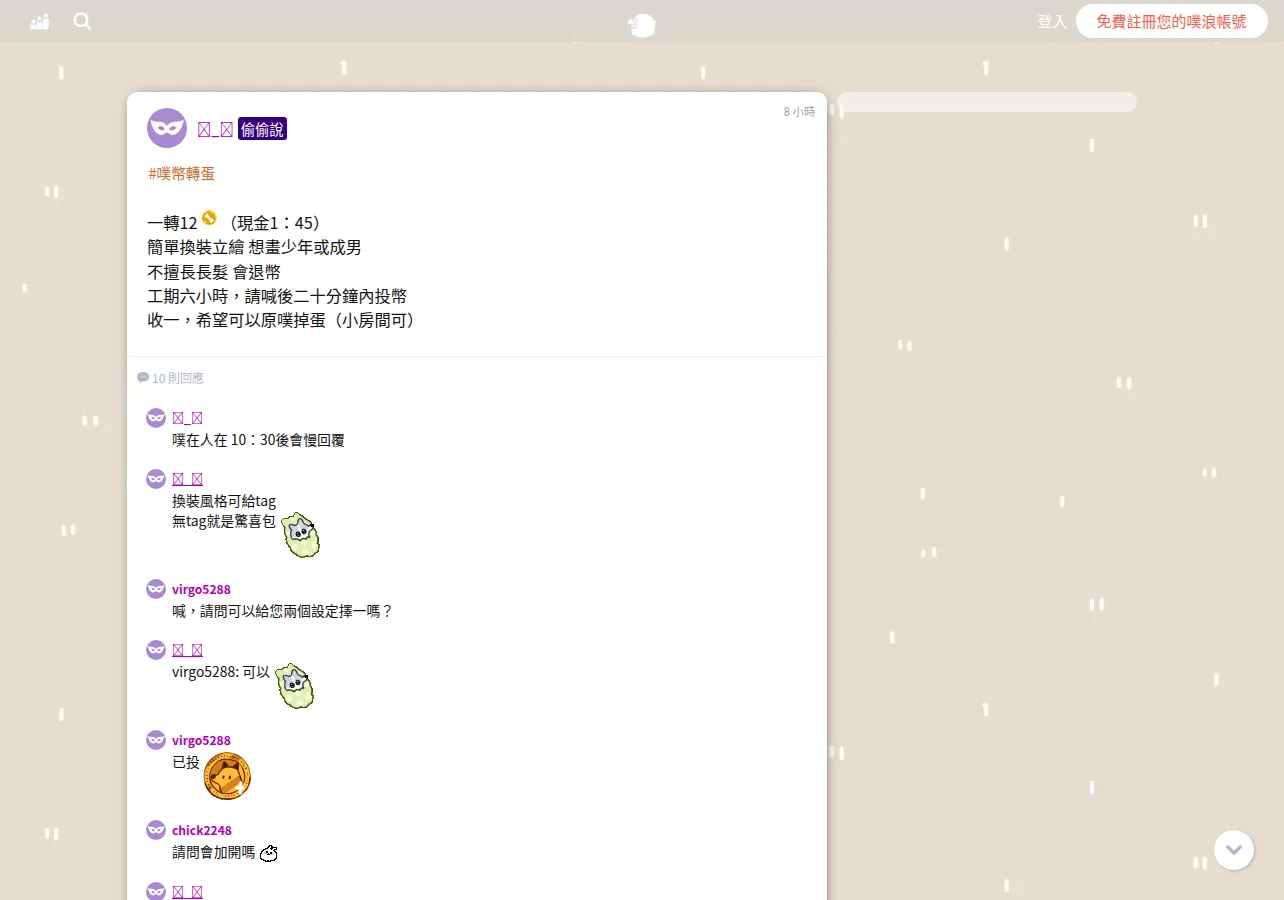
Task: Click virgo5288's avatar beside 請問可以給您兩個設定擇一嗎
Action: click(x=156, y=589)
